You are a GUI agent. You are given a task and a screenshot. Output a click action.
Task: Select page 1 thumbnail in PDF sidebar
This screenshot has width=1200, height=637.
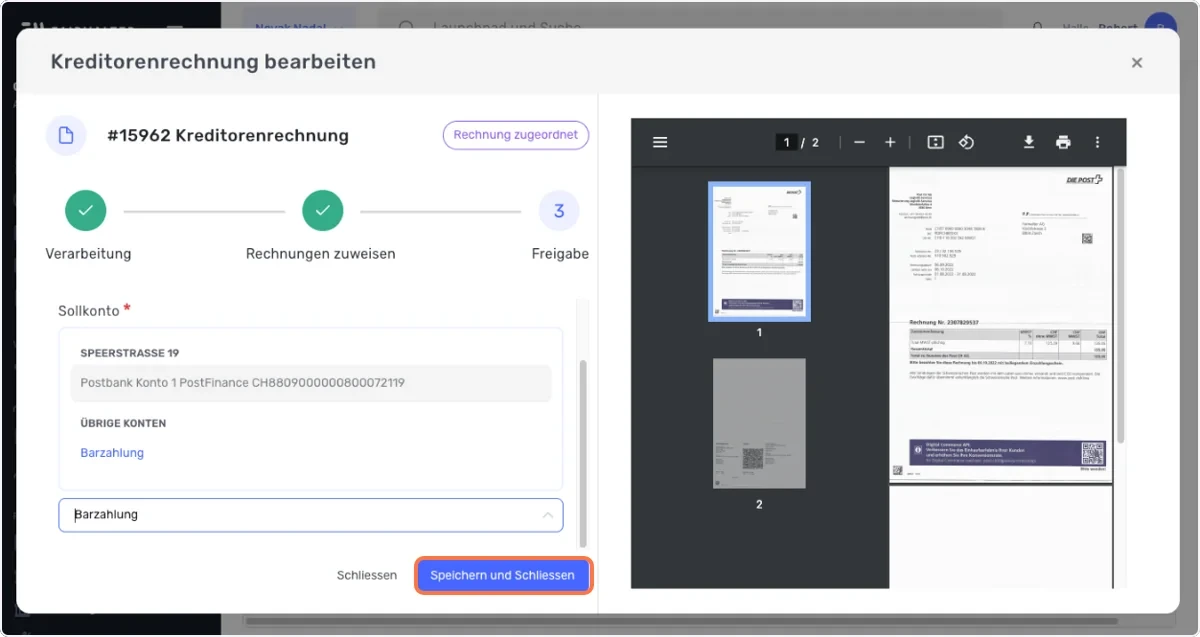click(759, 252)
